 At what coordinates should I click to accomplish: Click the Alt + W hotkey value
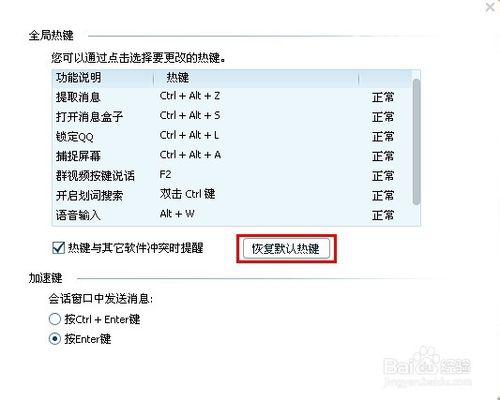tap(177, 214)
